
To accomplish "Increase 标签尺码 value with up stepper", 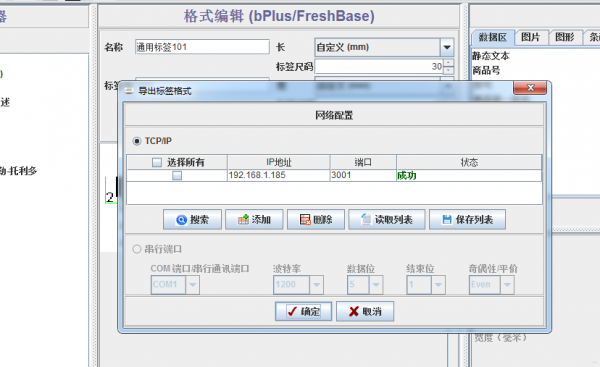I will click(x=448, y=63).
